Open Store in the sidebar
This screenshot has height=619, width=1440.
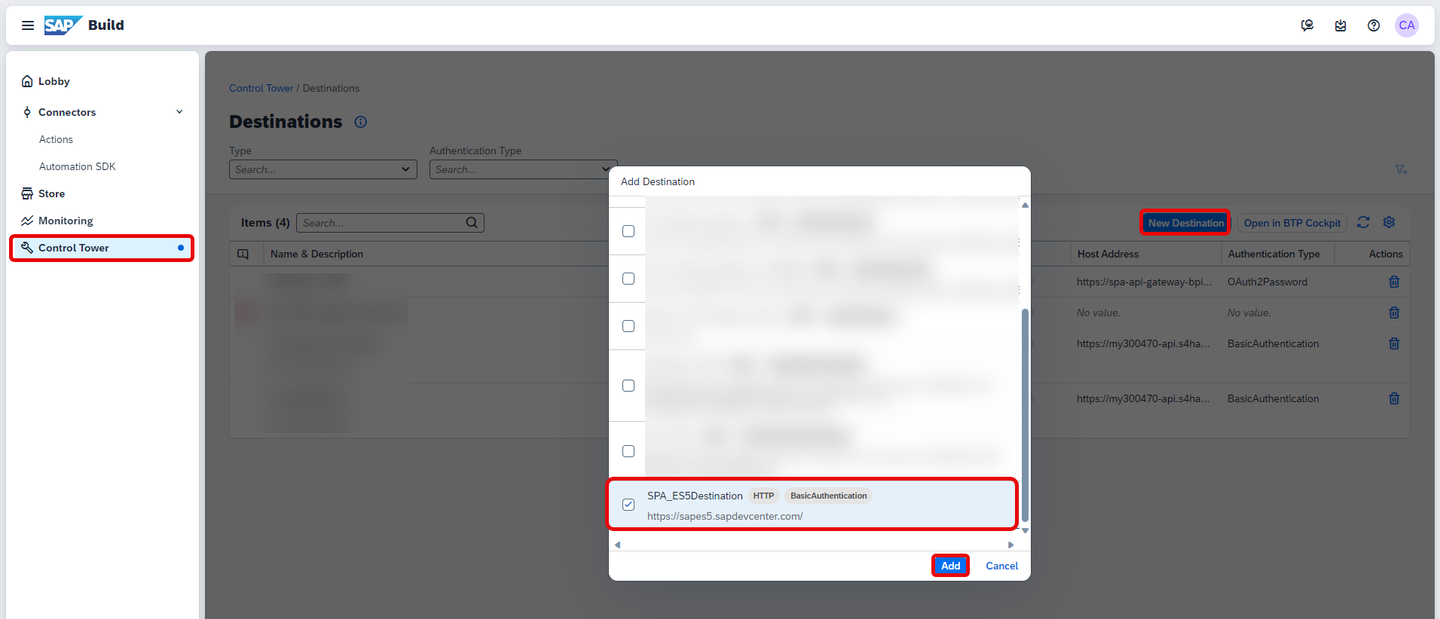[x=51, y=193]
